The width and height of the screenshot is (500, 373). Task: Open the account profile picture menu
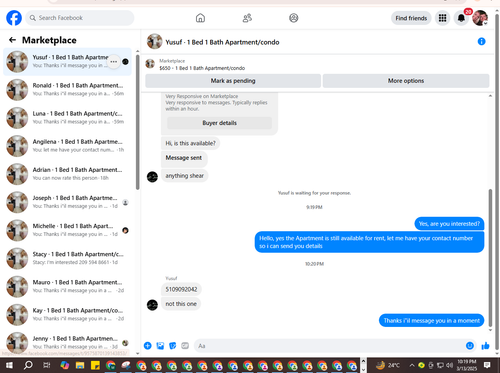(480, 18)
